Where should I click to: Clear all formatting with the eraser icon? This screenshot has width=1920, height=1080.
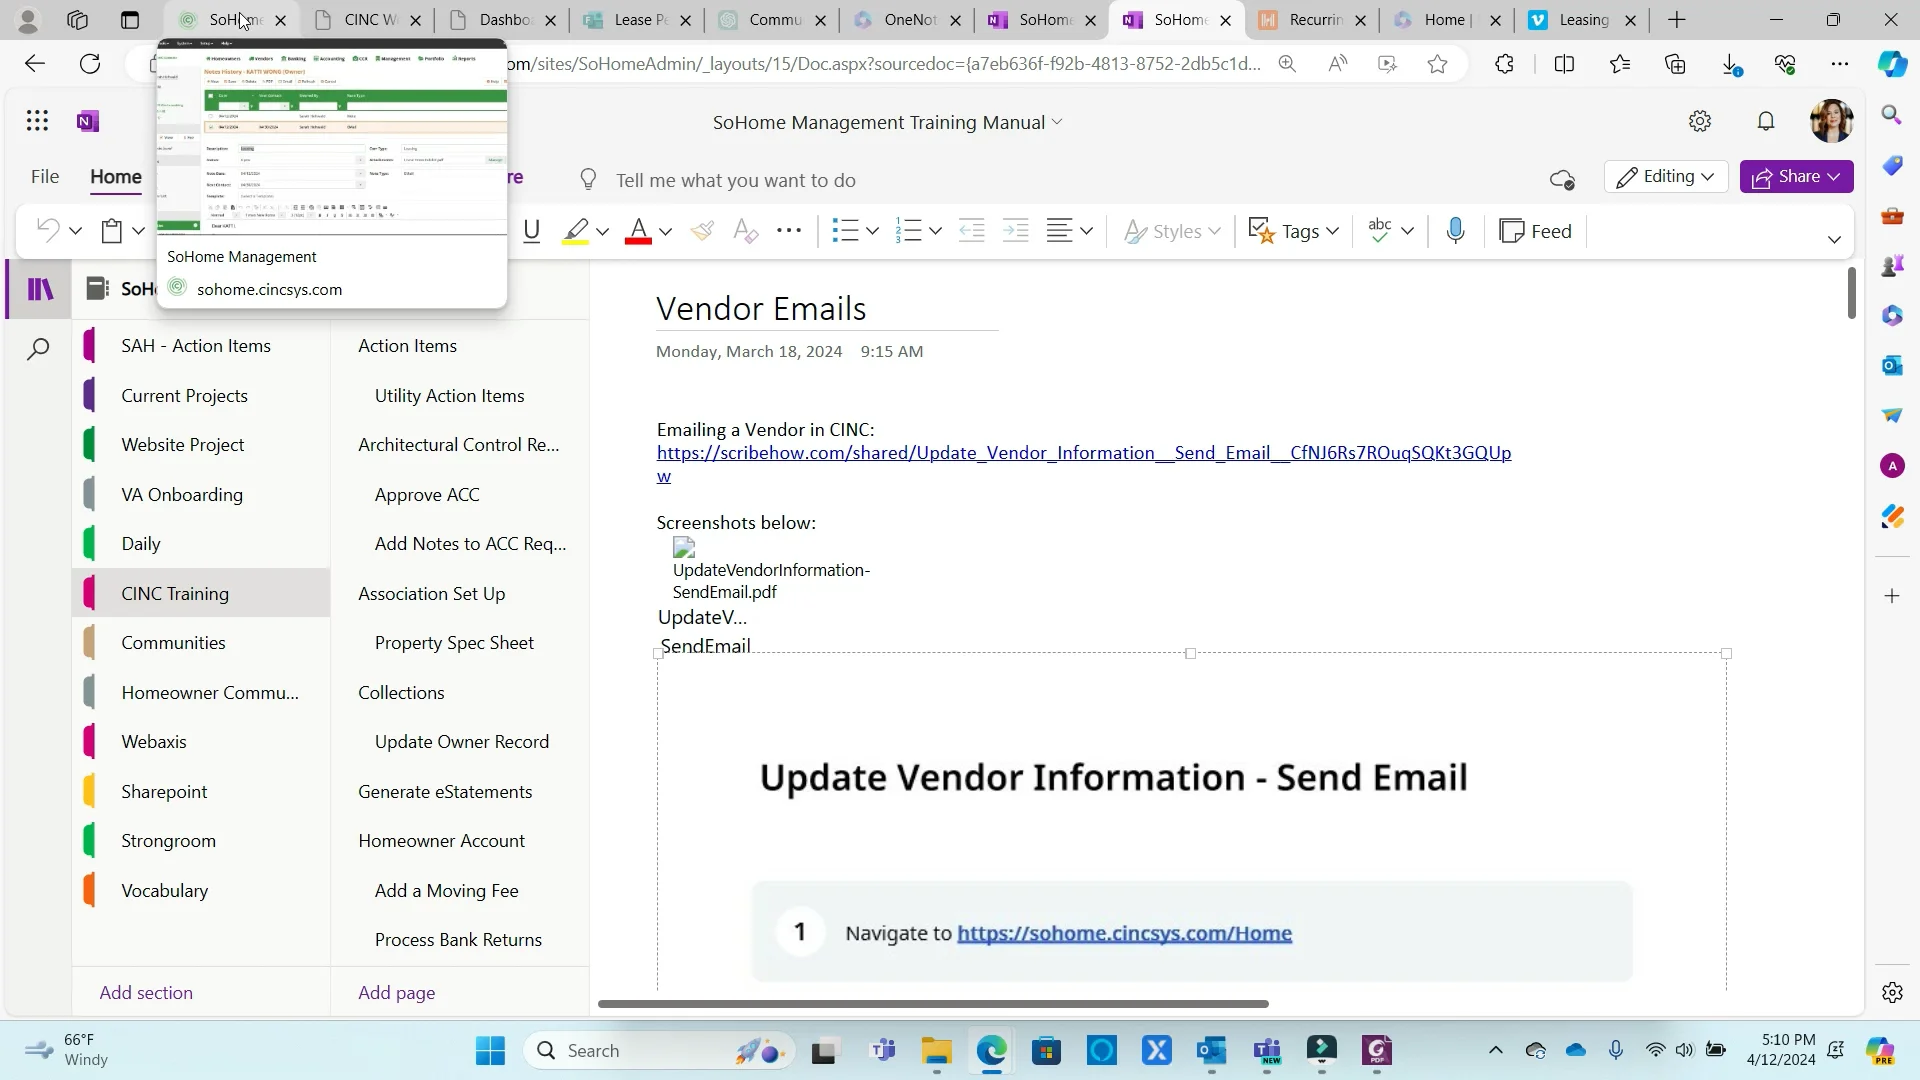coord(746,230)
